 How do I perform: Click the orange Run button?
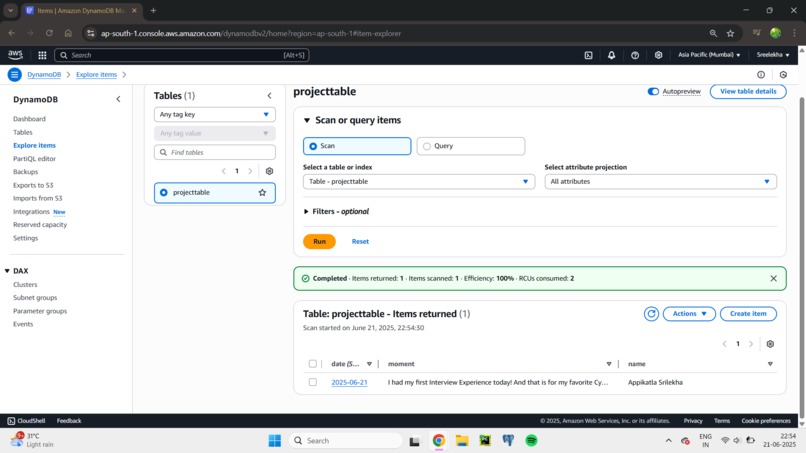(x=319, y=241)
